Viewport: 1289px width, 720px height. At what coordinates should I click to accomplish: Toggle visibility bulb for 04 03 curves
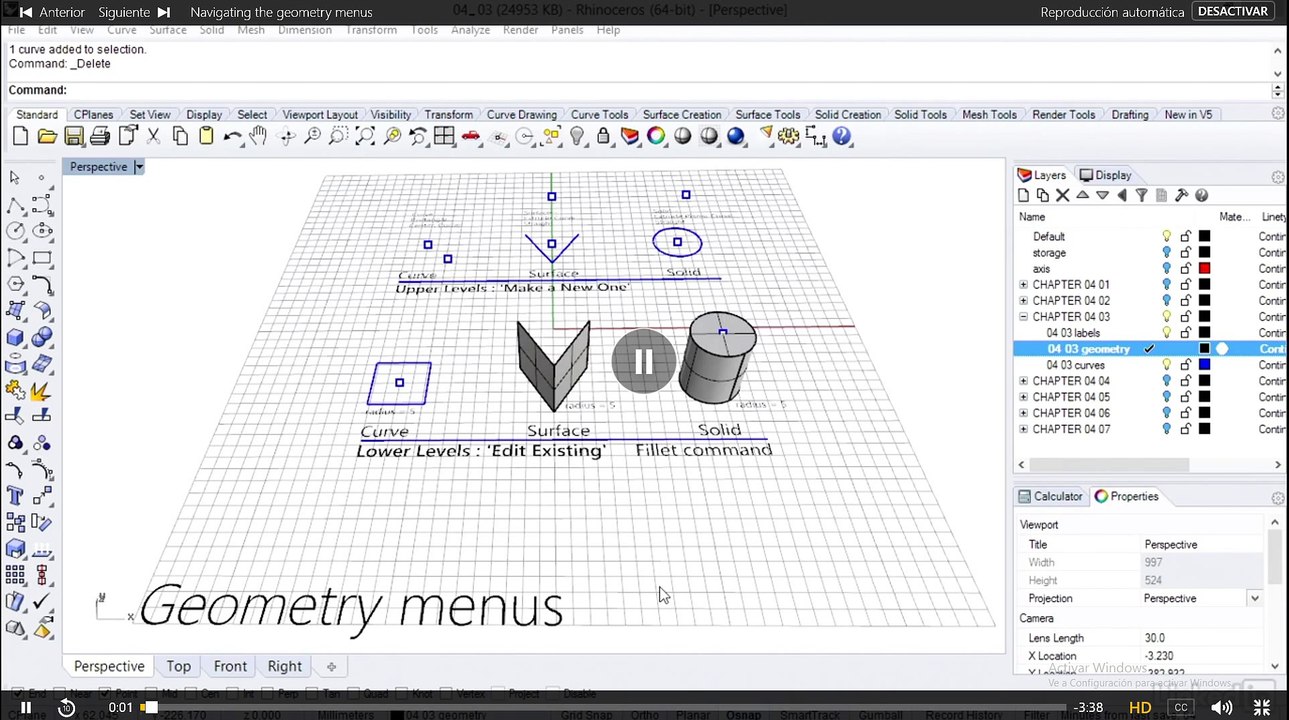pyautogui.click(x=1166, y=365)
